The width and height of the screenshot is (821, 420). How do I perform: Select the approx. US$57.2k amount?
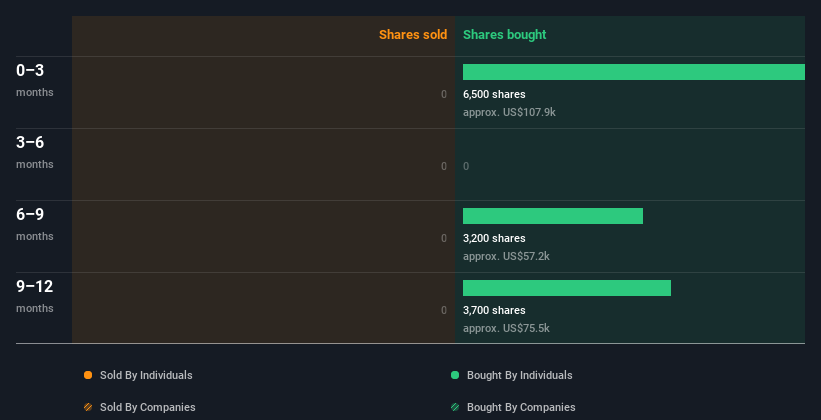(506, 257)
